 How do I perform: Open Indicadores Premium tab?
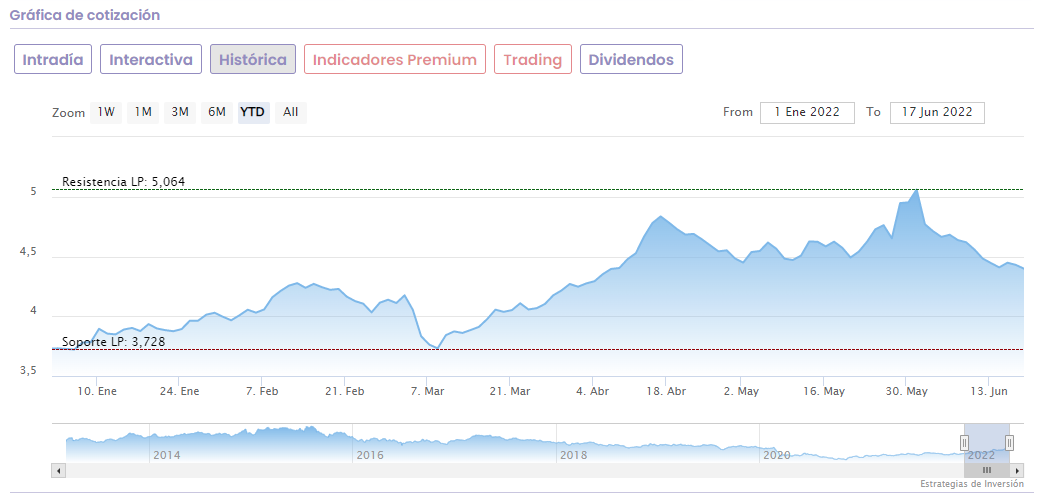point(395,60)
